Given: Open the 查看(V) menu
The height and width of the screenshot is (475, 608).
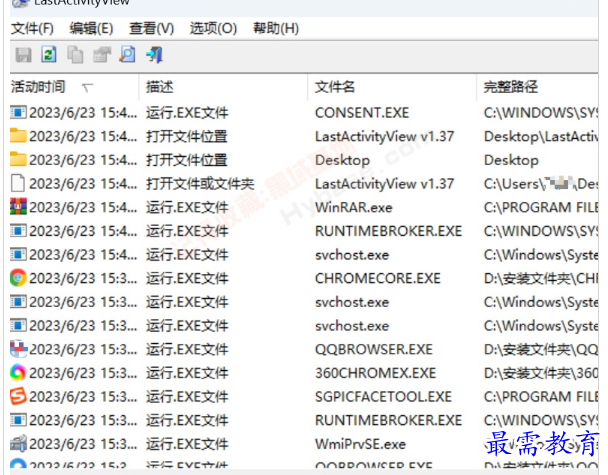Looking at the screenshot, I should 152,28.
